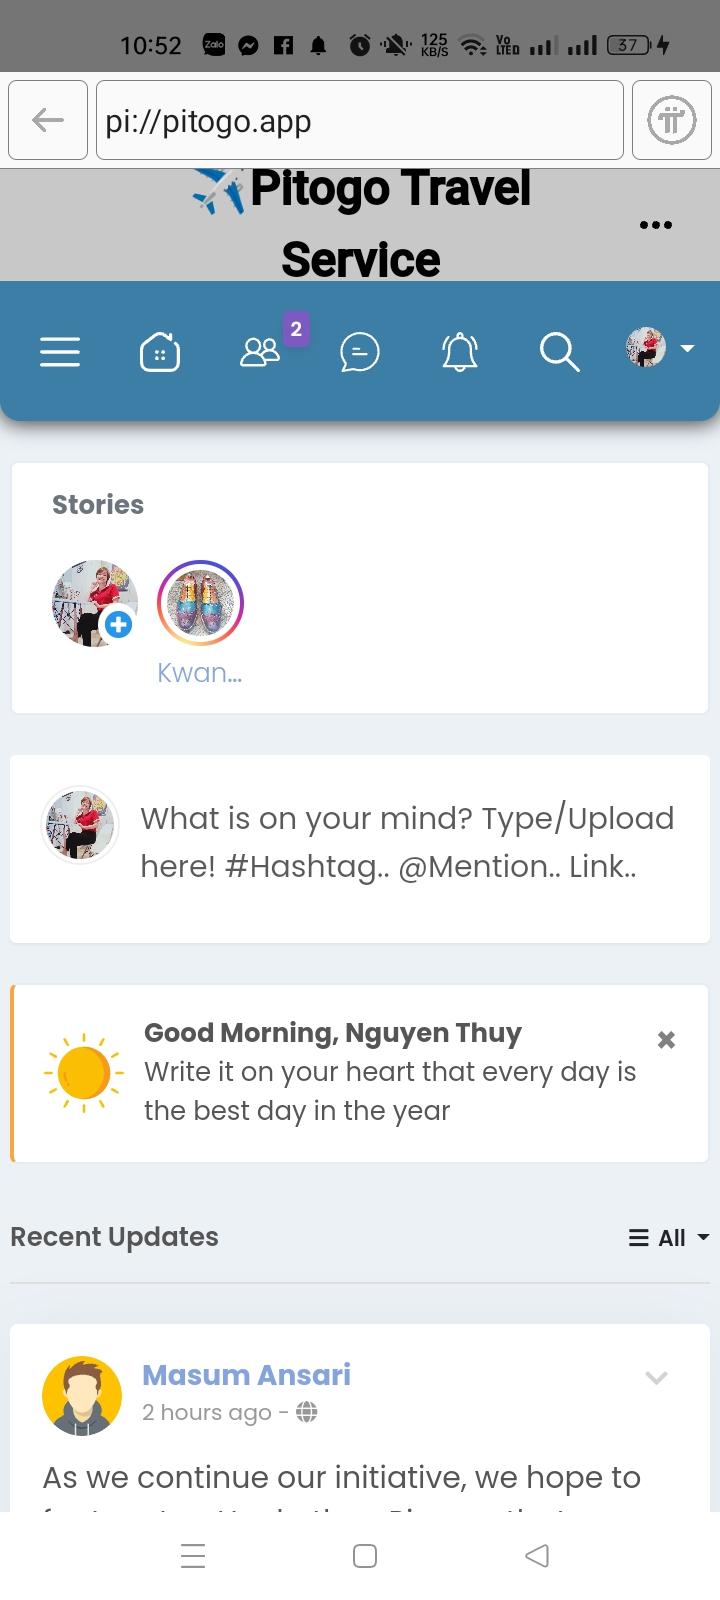Tap Masum Ansari's avatar picture

click(x=82, y=1395)
